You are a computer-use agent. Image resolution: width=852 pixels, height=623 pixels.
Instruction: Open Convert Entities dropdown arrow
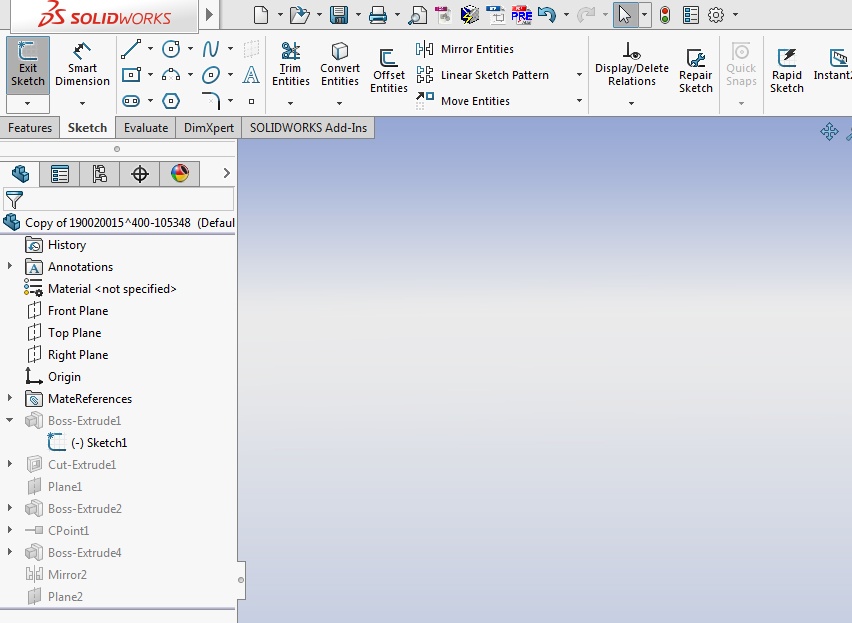coord(339,103)
